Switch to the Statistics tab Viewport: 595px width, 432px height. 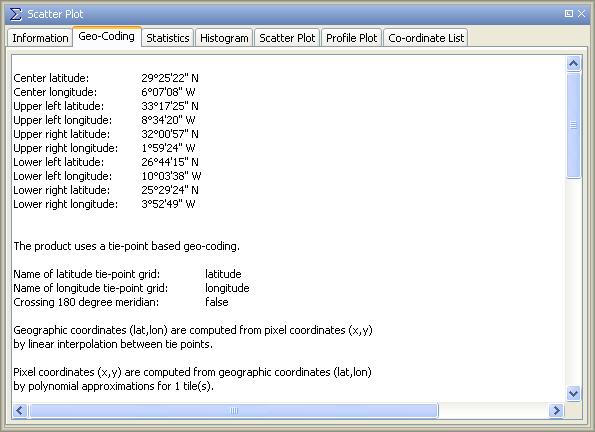tap(167, 38)
